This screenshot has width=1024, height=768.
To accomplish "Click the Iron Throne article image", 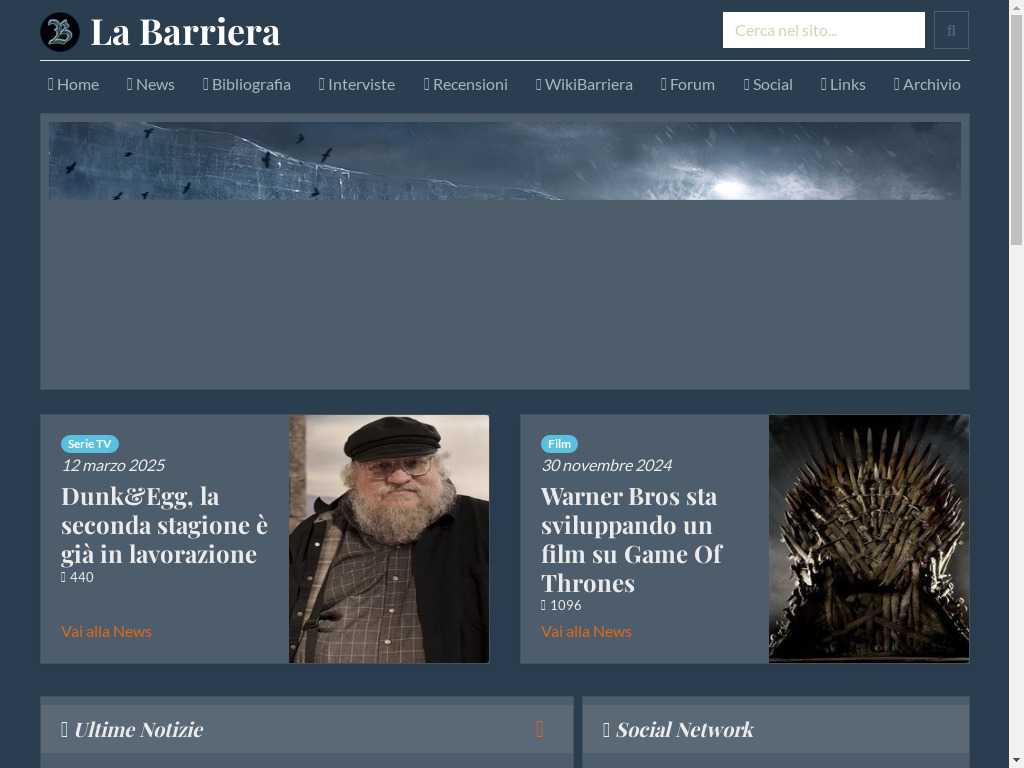I will pyautogui.click(x=869, y=539).
